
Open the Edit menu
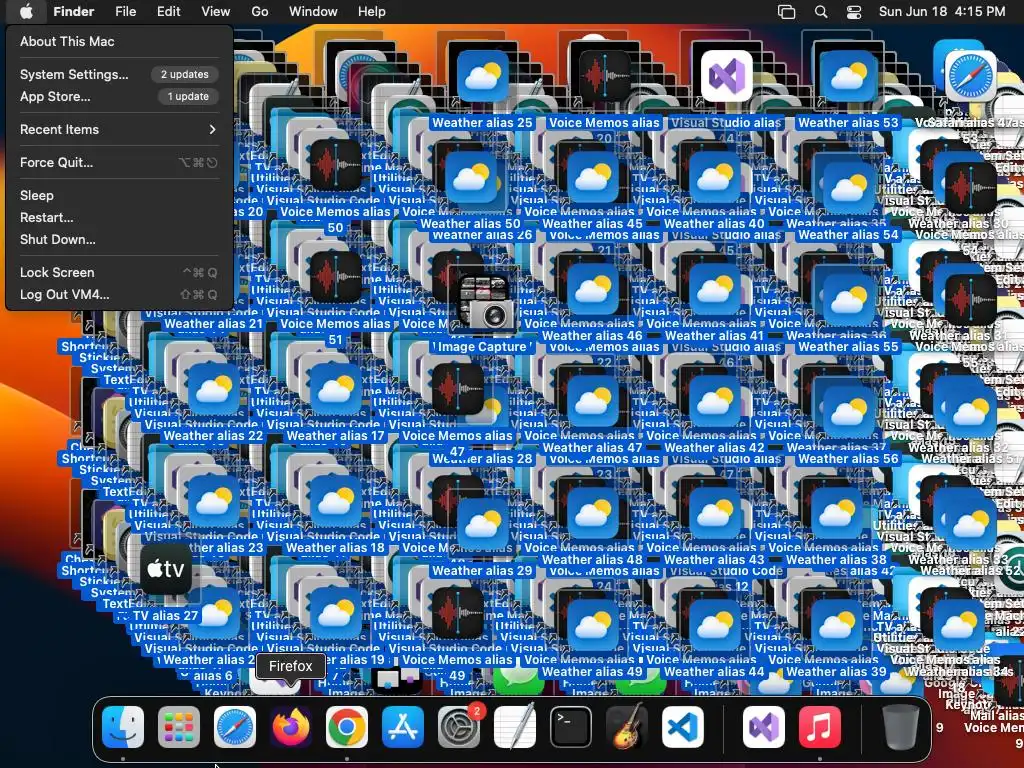pos(168,12)
